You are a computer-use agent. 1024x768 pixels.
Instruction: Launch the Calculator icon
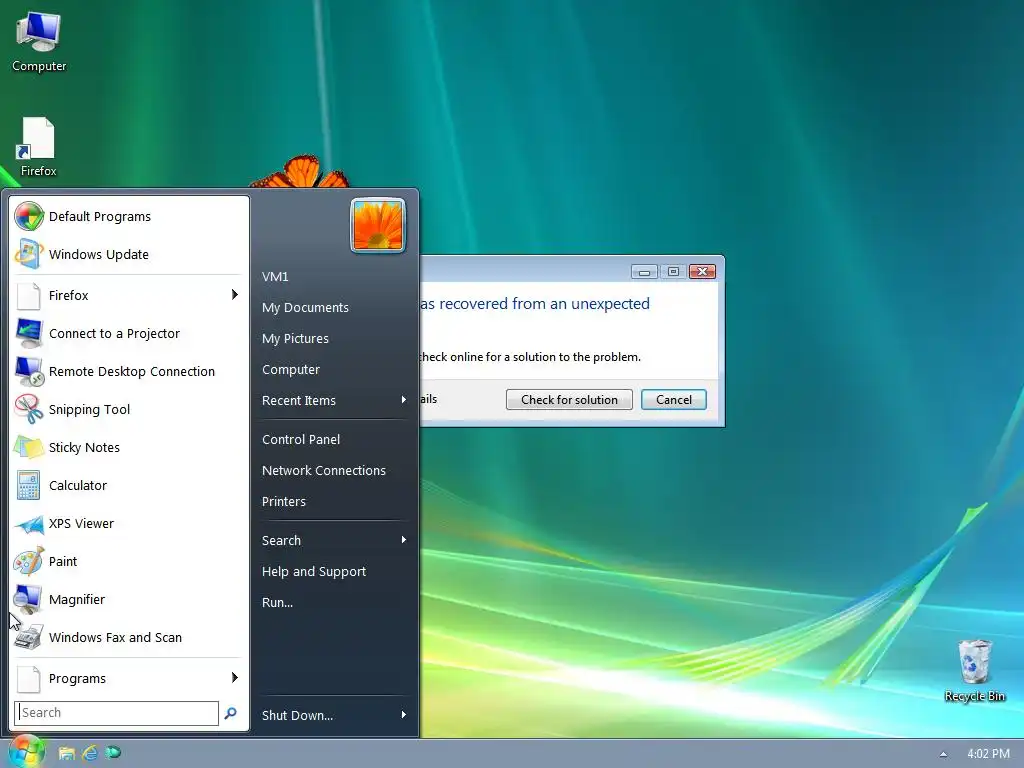29,485
